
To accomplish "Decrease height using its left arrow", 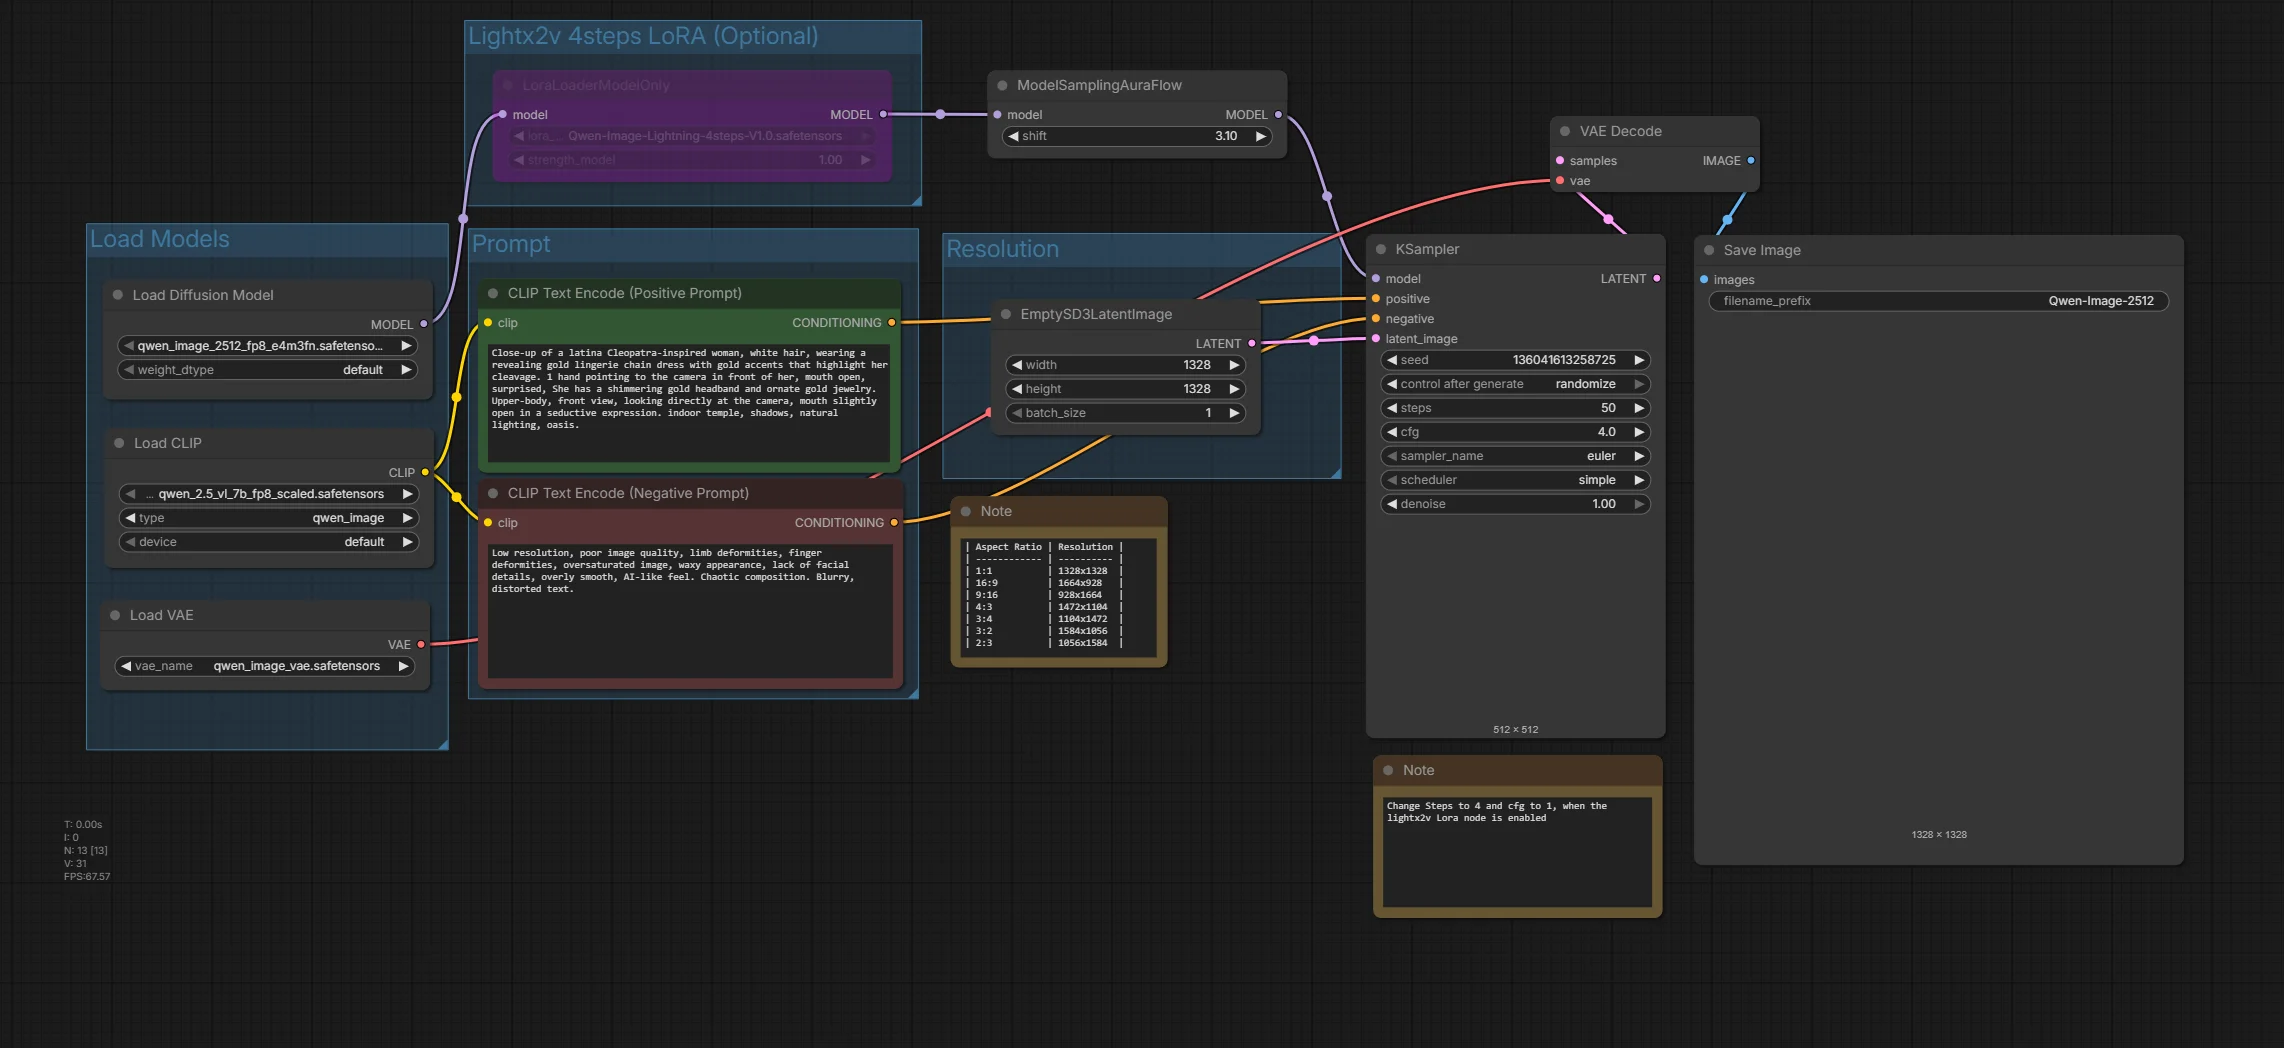I will (1017, 389).
